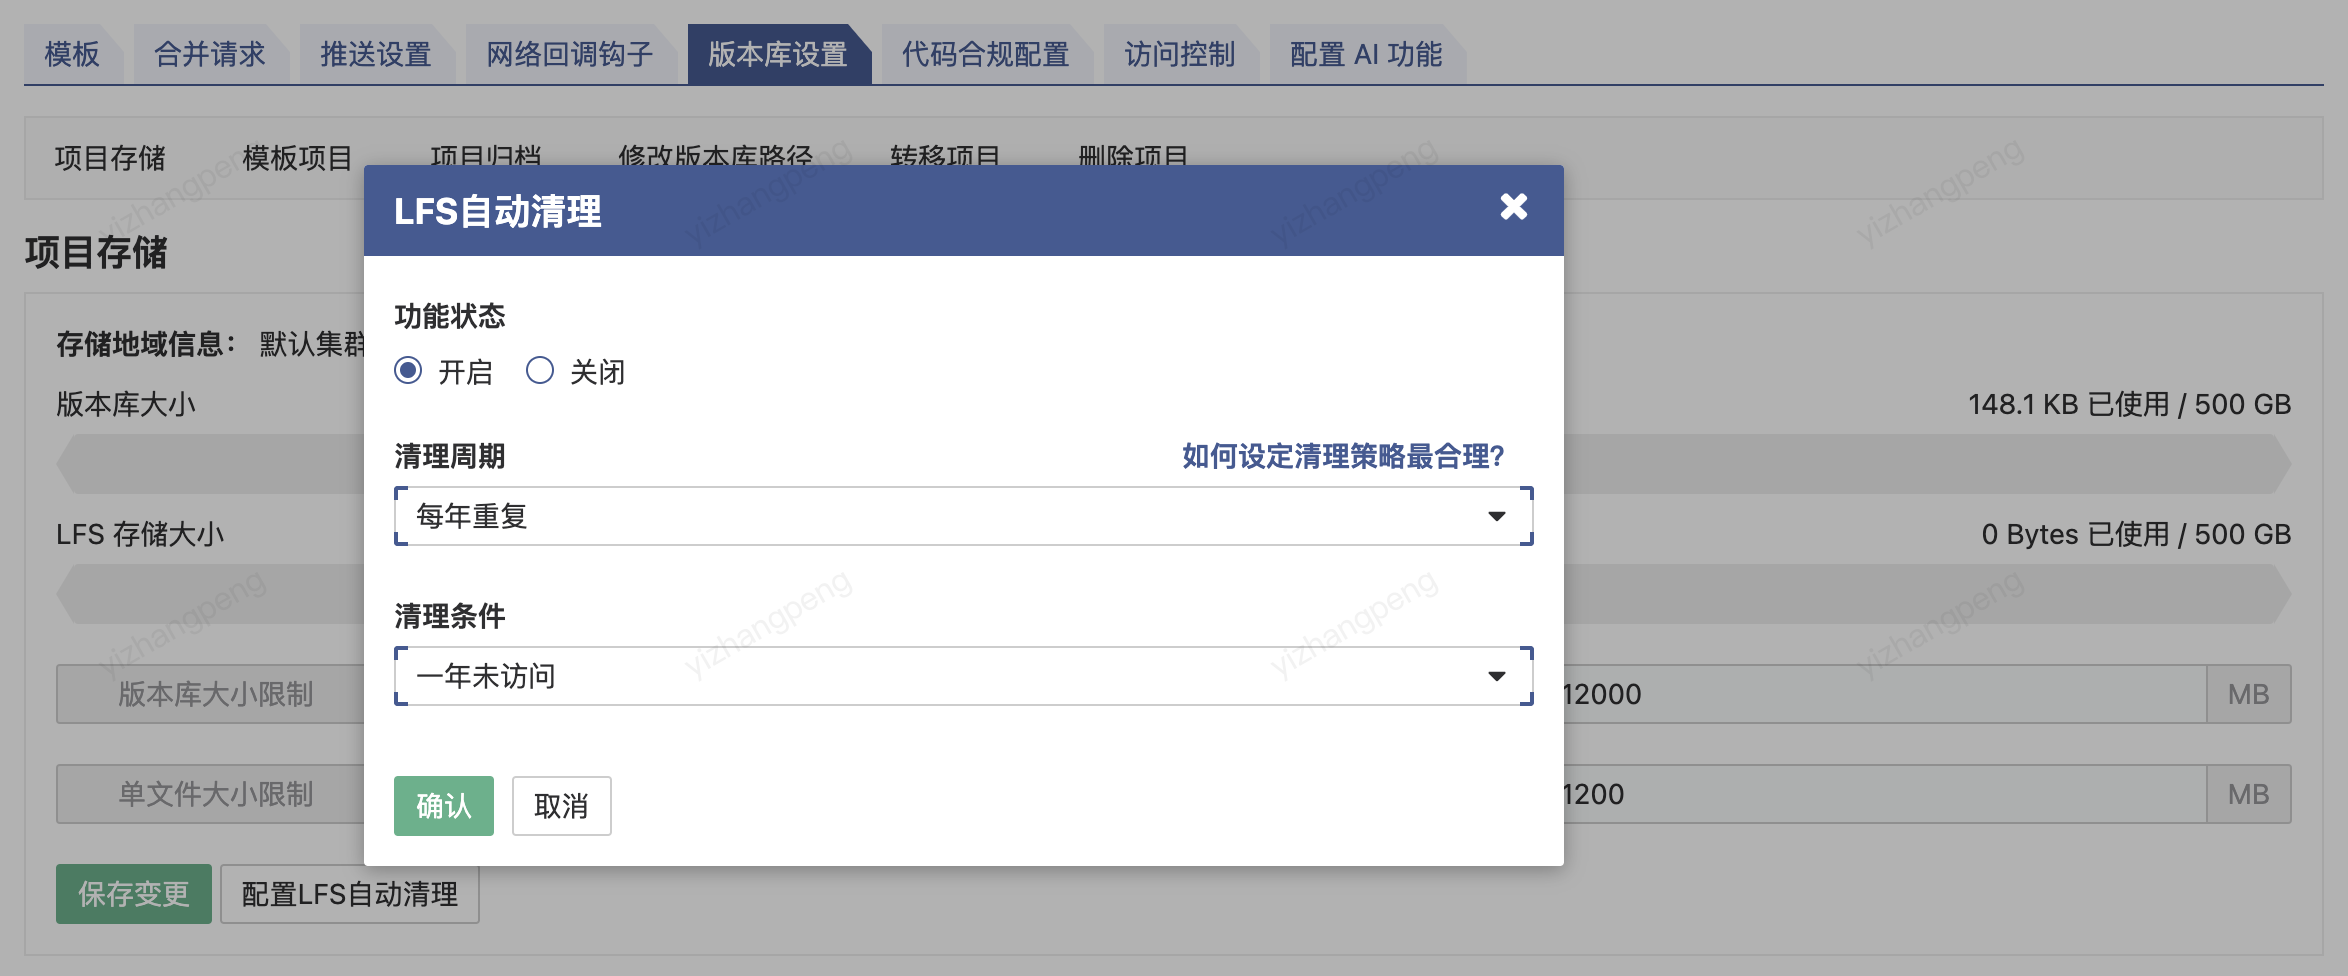Go to the 网络回调钩子 tab

coord(569,54)
